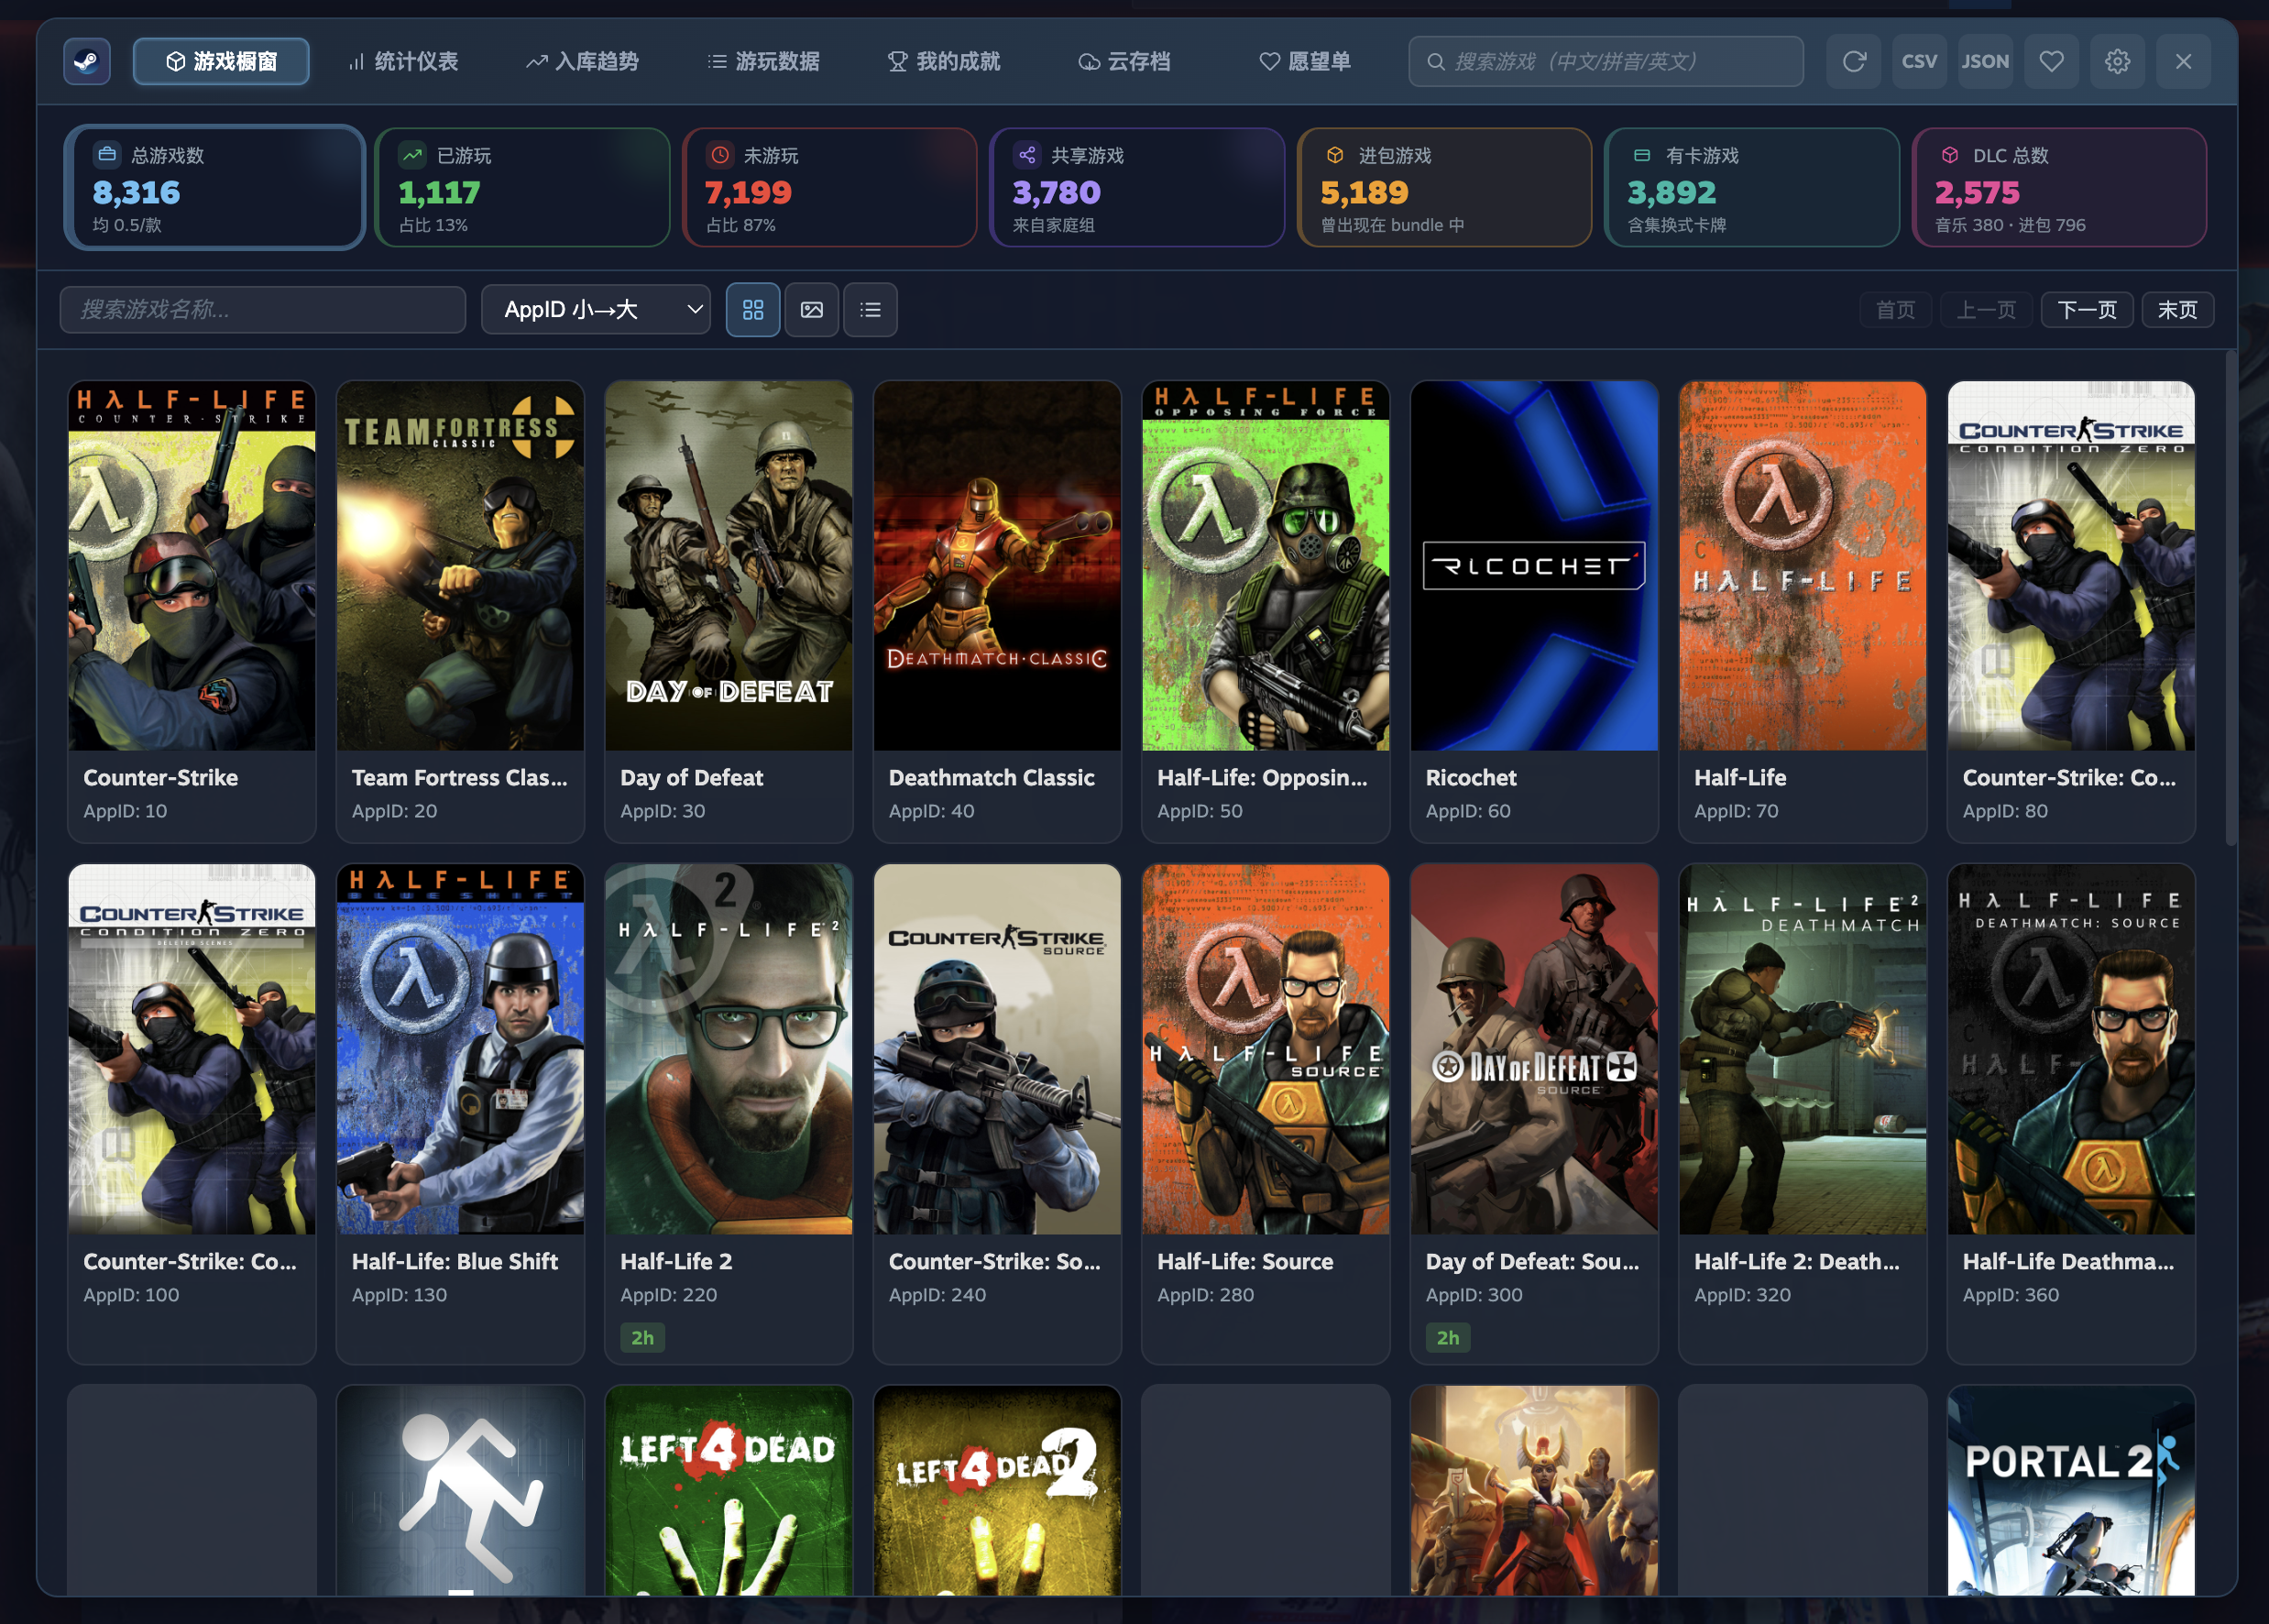The width and height of the screenshot is (2269, 1624).
Task: Open the 统计仪表 tab
Action: click(403, 62)
